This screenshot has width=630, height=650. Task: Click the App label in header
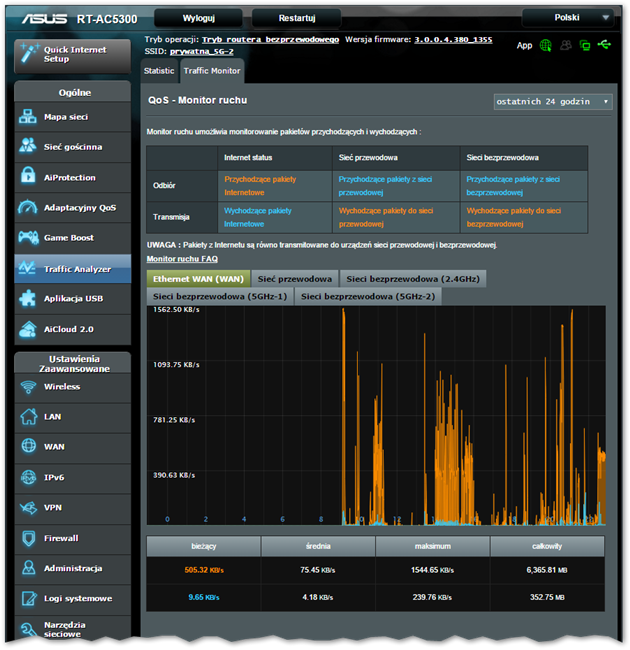[524, 46]
